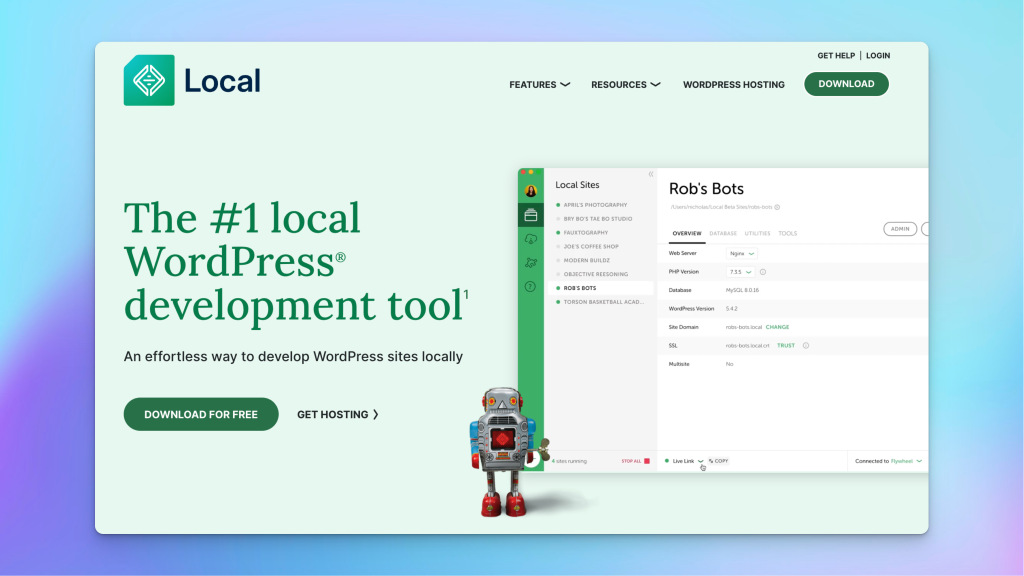Select the Local Sites sidebar icon
Screen dimensions: 1024x576
click(531, 215)
